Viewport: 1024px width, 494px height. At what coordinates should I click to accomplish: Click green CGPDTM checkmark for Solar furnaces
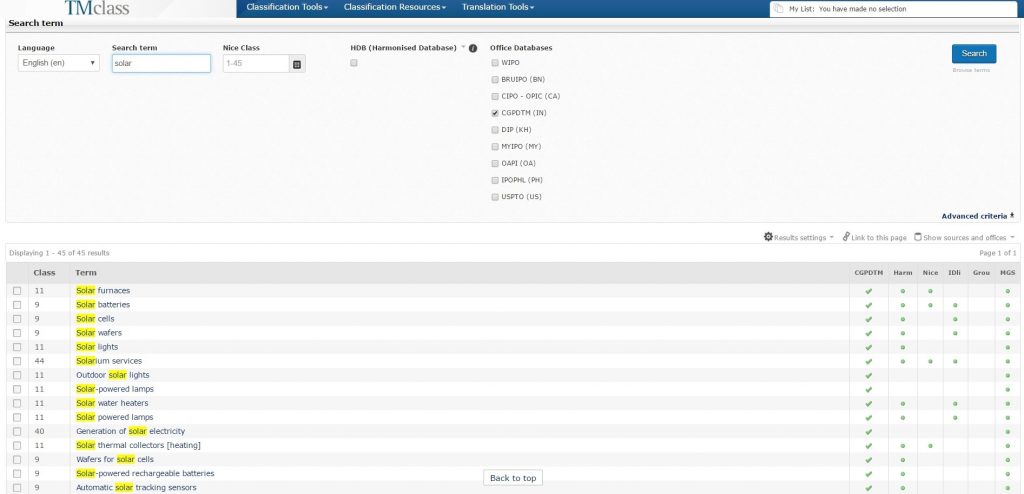868,291
